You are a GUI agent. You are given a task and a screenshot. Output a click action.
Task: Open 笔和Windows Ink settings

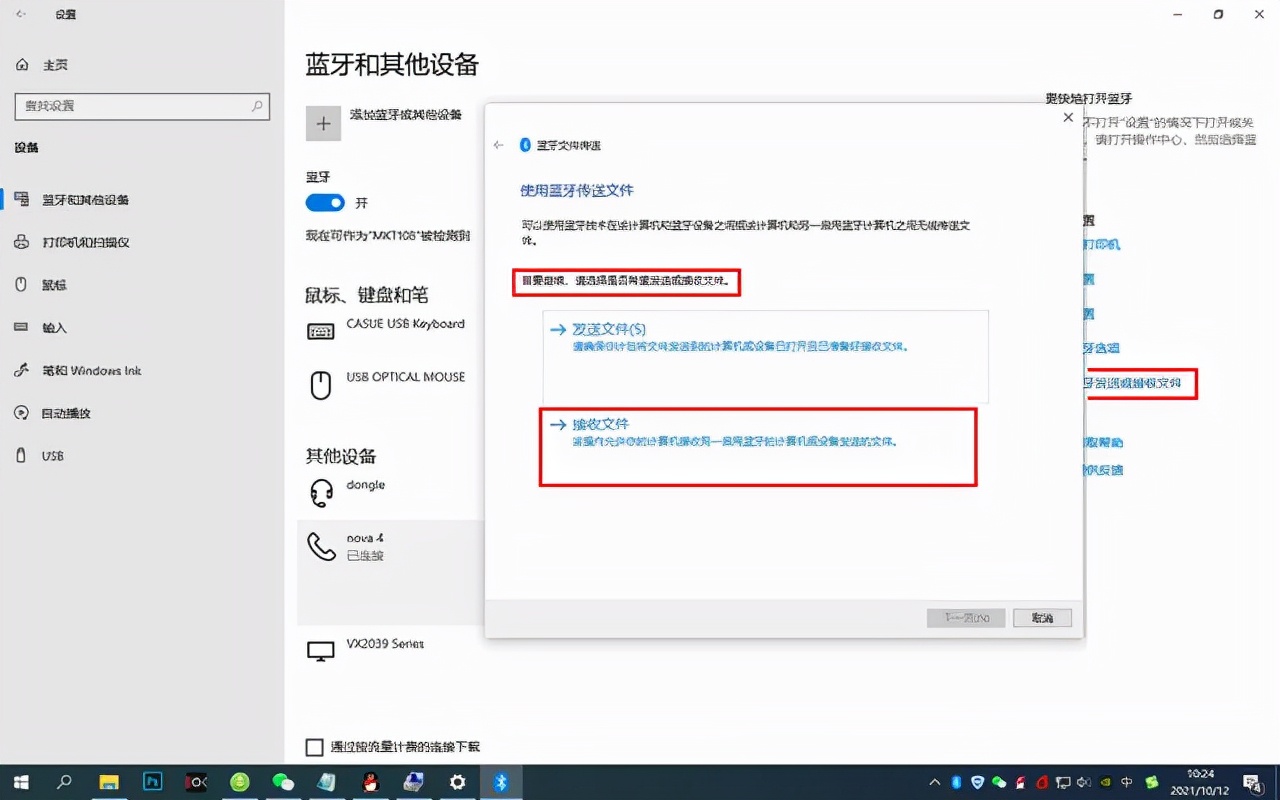click(90, 370)
